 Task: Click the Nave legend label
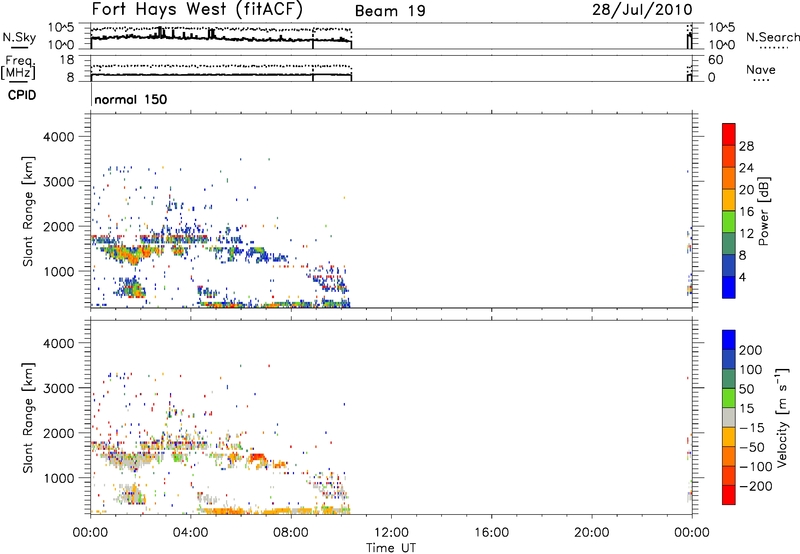(x=761, y=69)
